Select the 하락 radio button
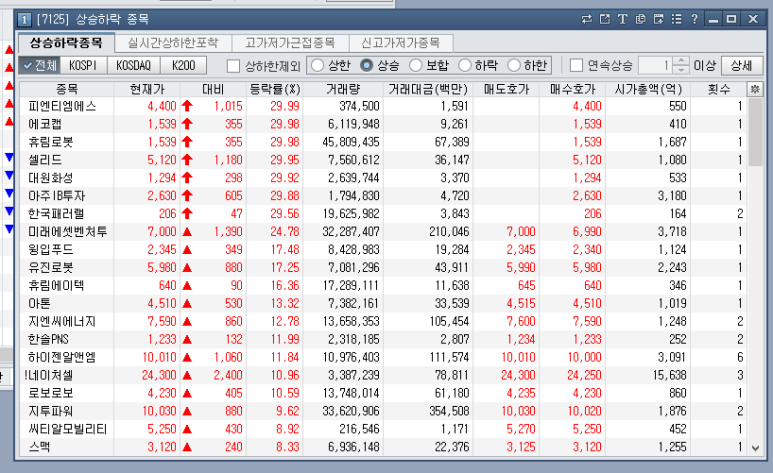 tap(465, 65)
